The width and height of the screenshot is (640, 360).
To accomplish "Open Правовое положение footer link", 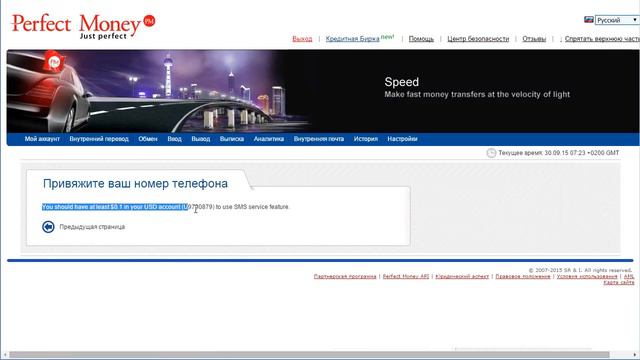I will pyautogui.click(x=523, y=276).
